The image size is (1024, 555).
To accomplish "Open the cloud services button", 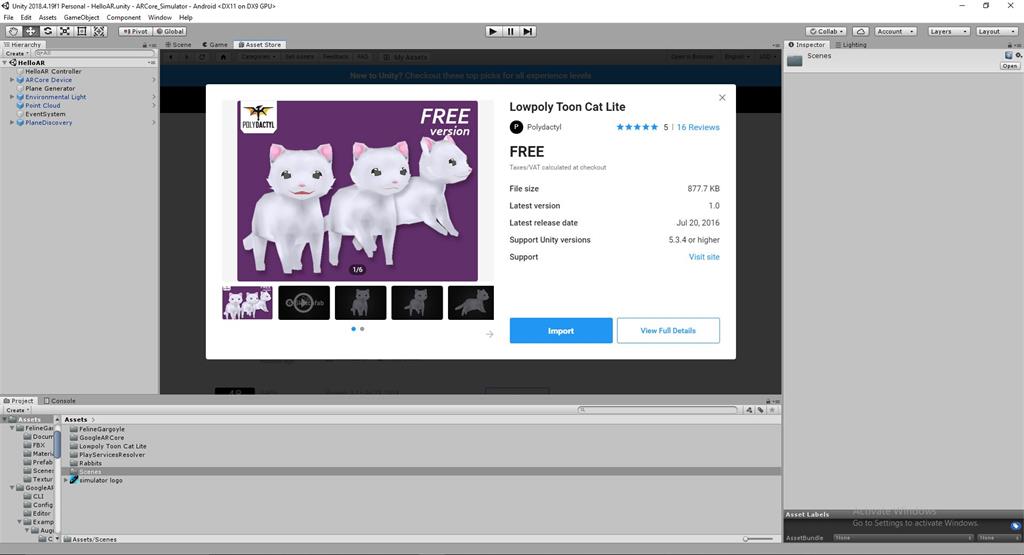I will tap(861, 31).
